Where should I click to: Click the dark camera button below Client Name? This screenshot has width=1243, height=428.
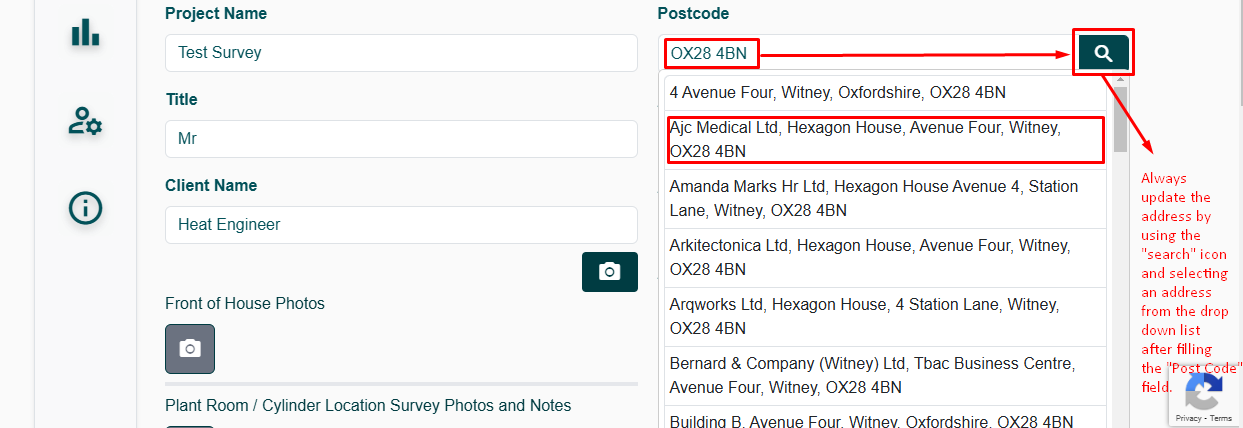coord(609,272)
